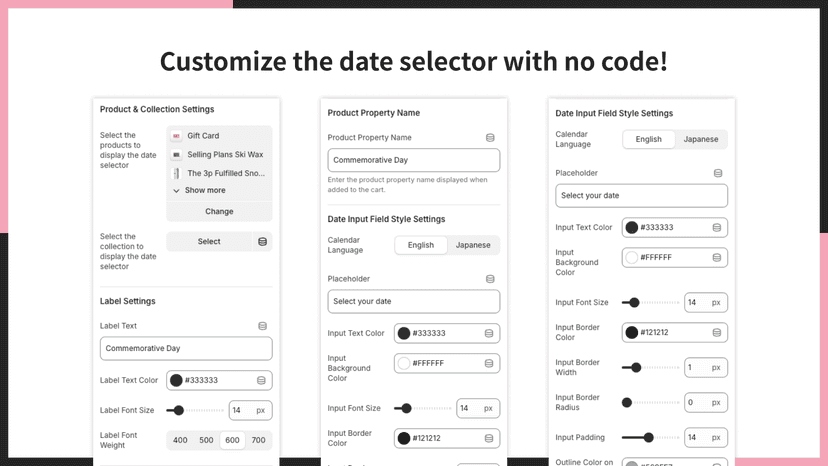828x466 pixels.
Task: Open dynamic source icon for Label Text
Action: coord(262,326)
